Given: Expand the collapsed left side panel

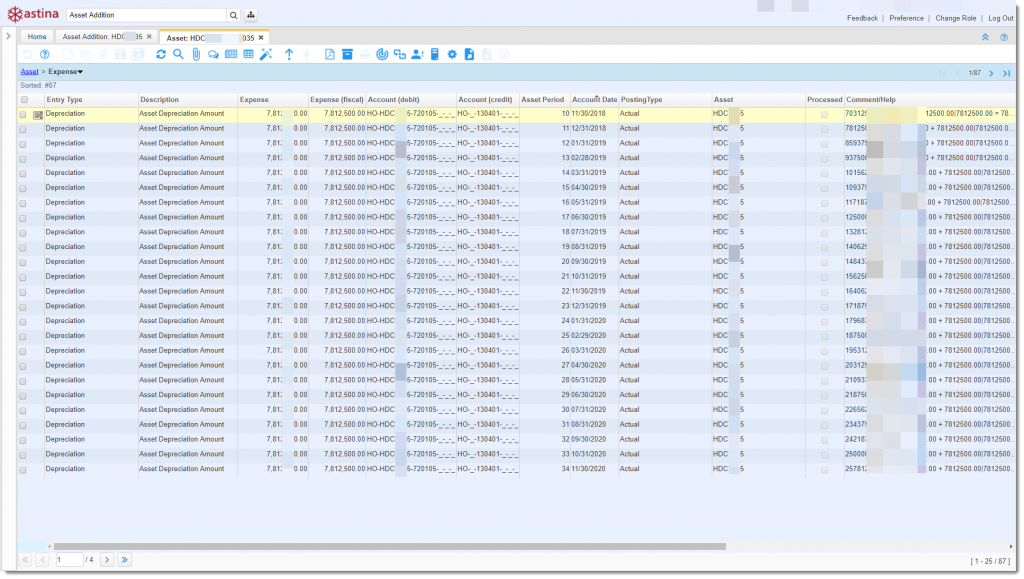Looking at the screenshot, I should pyautogui.click(x=8, y=37).
